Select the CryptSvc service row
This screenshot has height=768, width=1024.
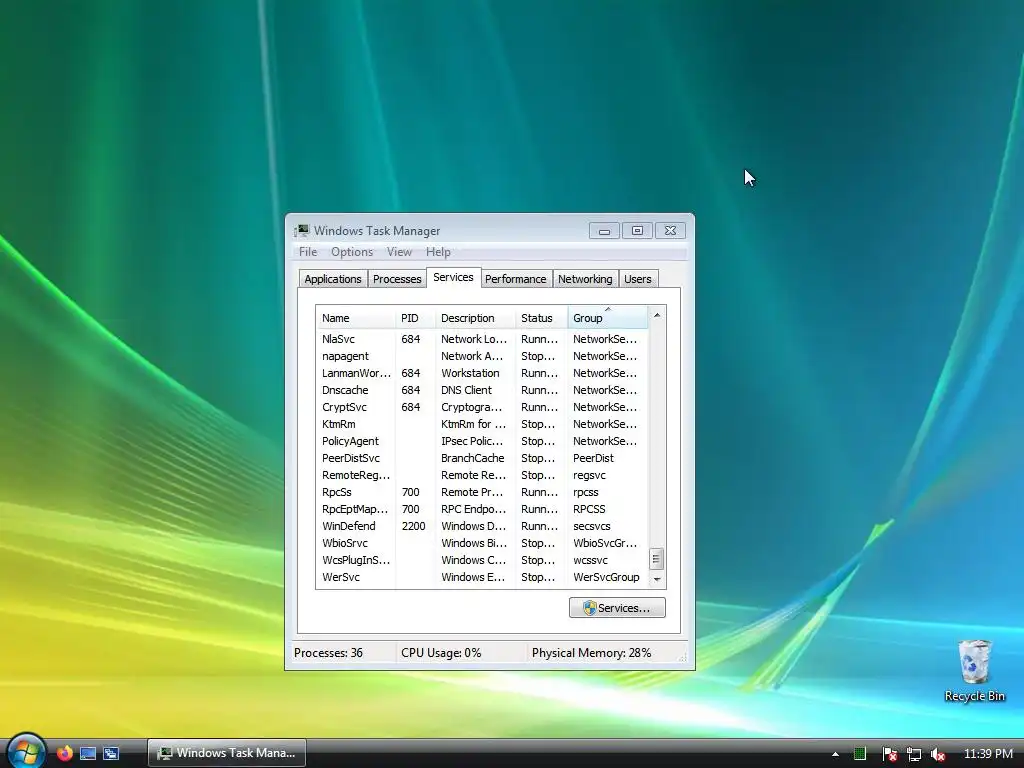pos(482,407)
